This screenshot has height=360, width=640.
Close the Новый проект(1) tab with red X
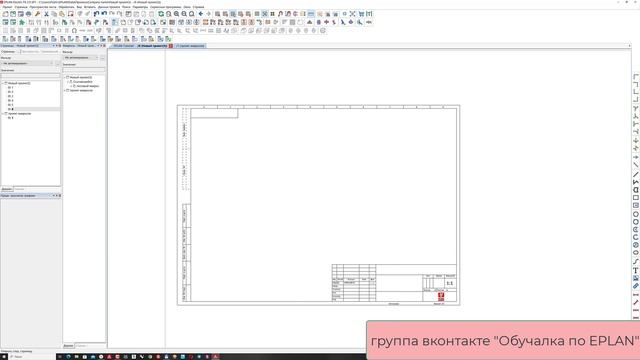[x=171, y=46]
